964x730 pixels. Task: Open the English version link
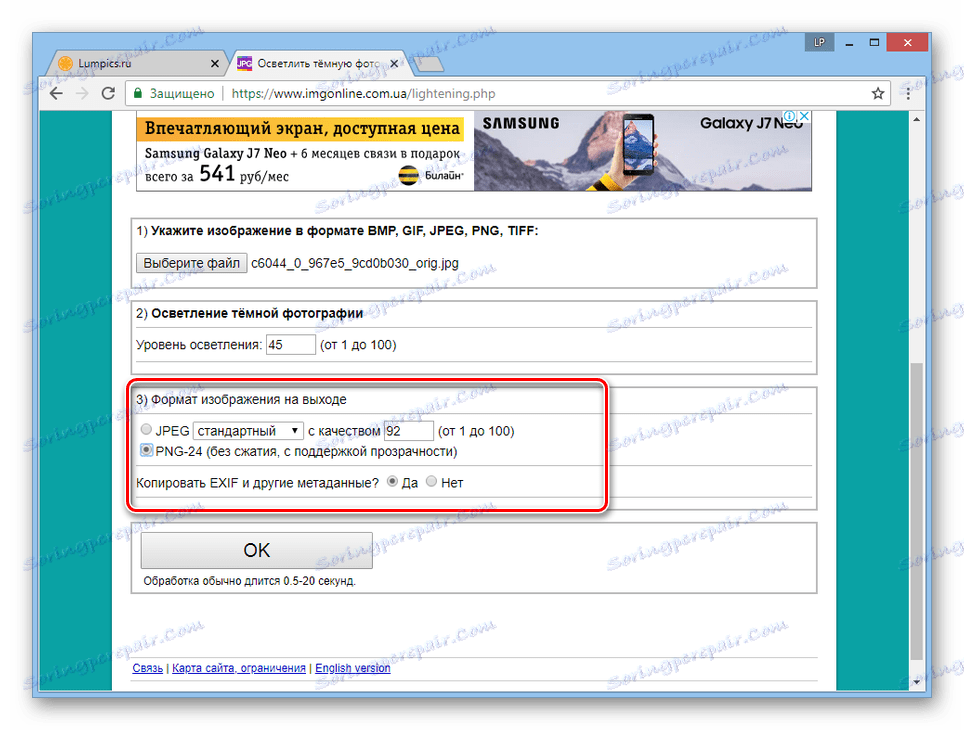[x=353, y=668]
